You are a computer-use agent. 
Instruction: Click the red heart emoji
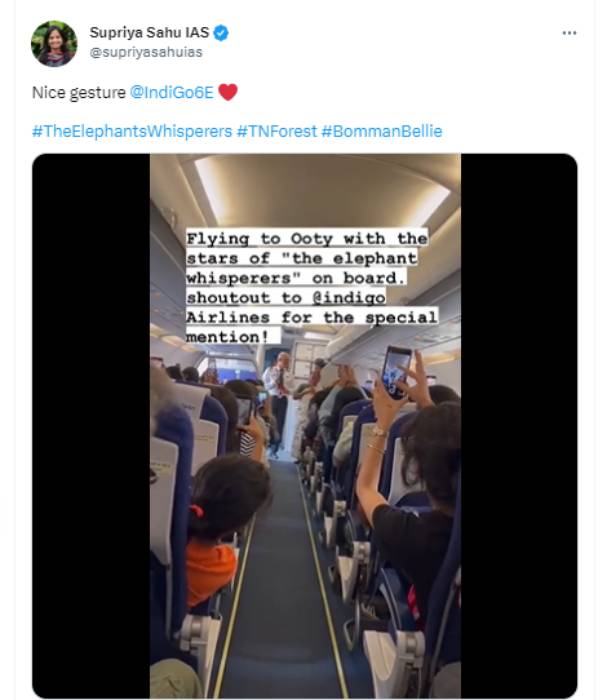coord(228,92)
